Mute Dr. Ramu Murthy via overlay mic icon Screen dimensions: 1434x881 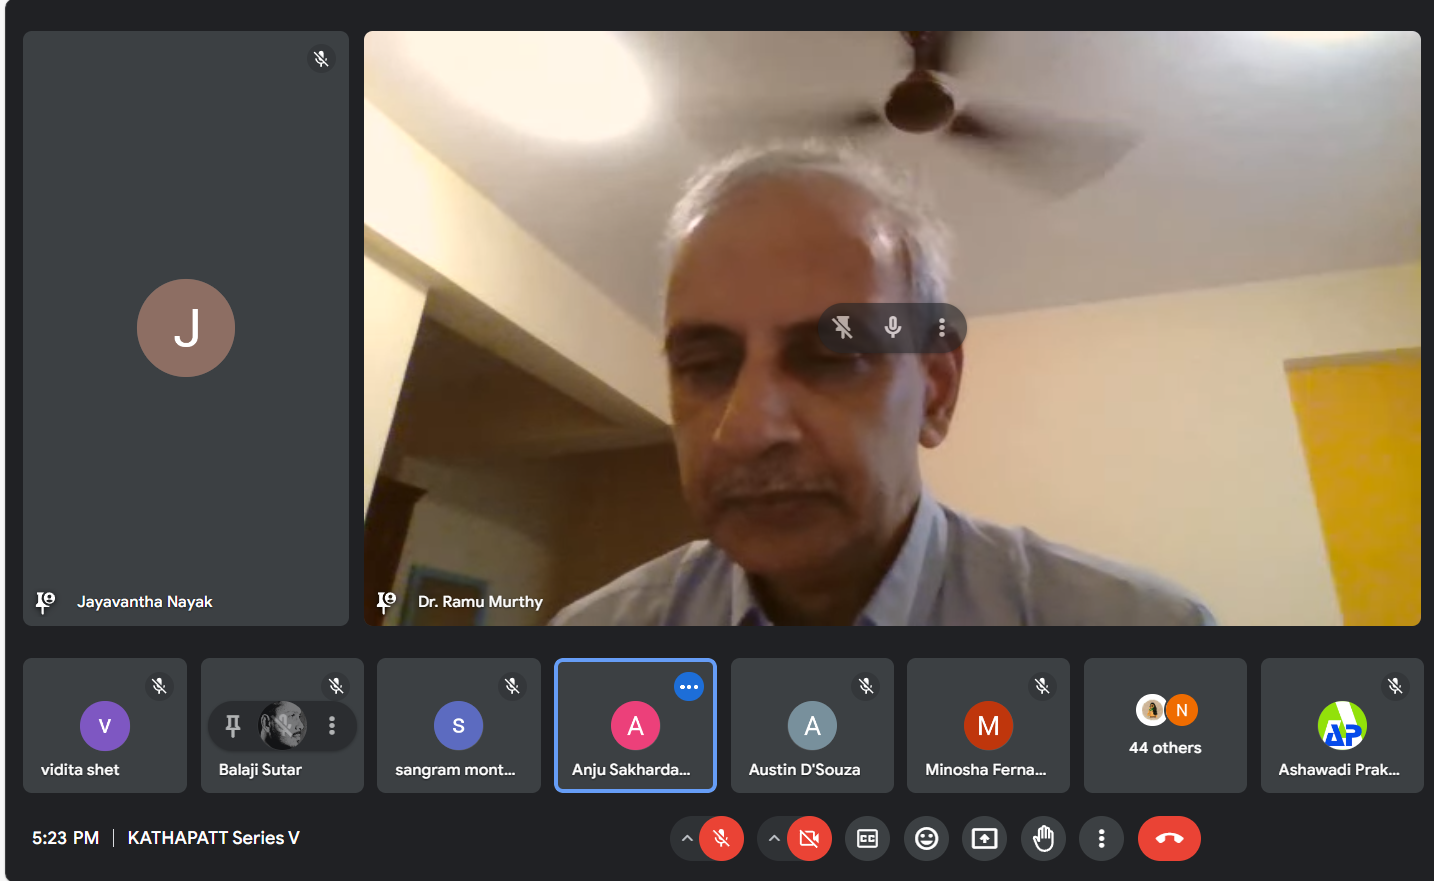(893, 328)
